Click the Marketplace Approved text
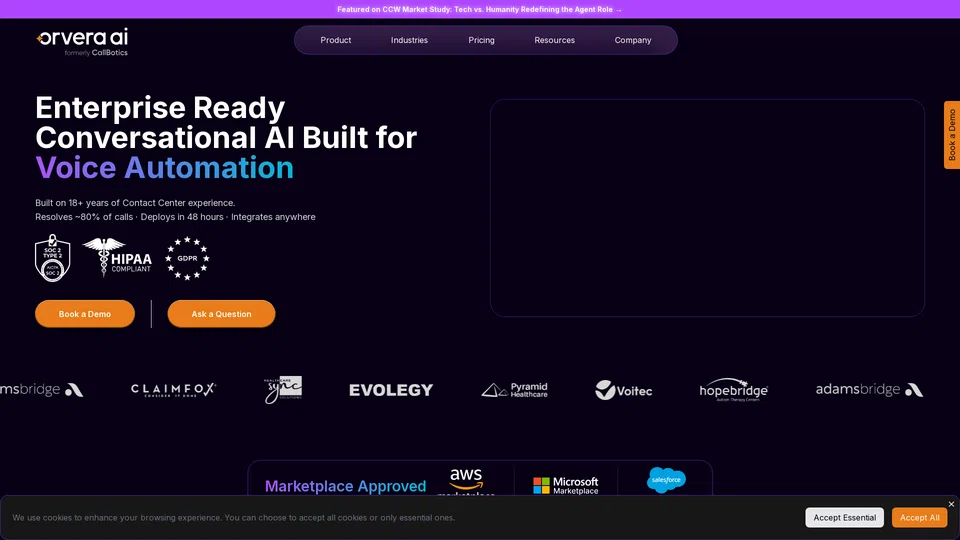The image size is (960, 540). coord(345,486)
